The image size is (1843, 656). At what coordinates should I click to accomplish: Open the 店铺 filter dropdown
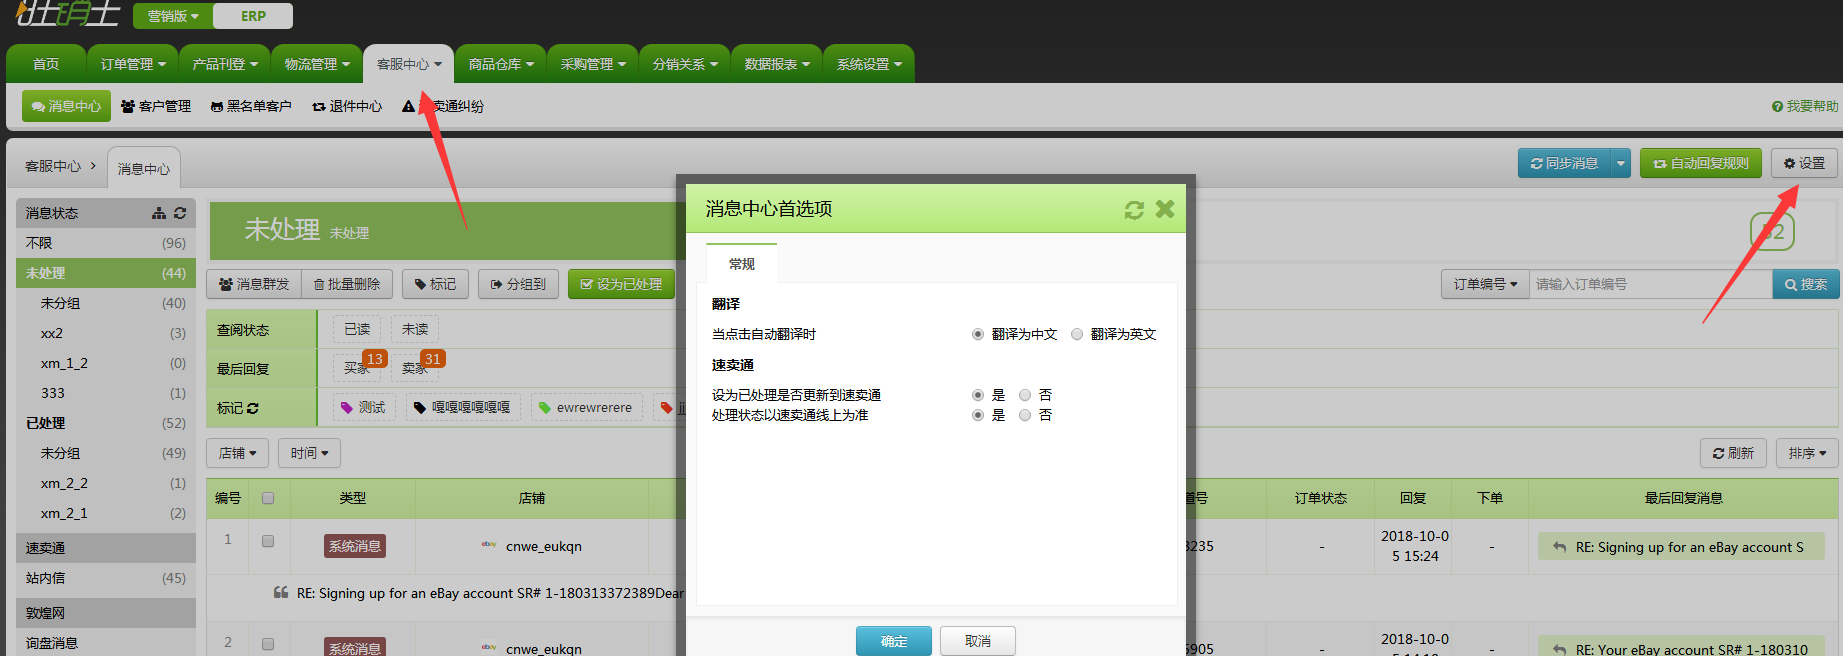coord(238,453)
